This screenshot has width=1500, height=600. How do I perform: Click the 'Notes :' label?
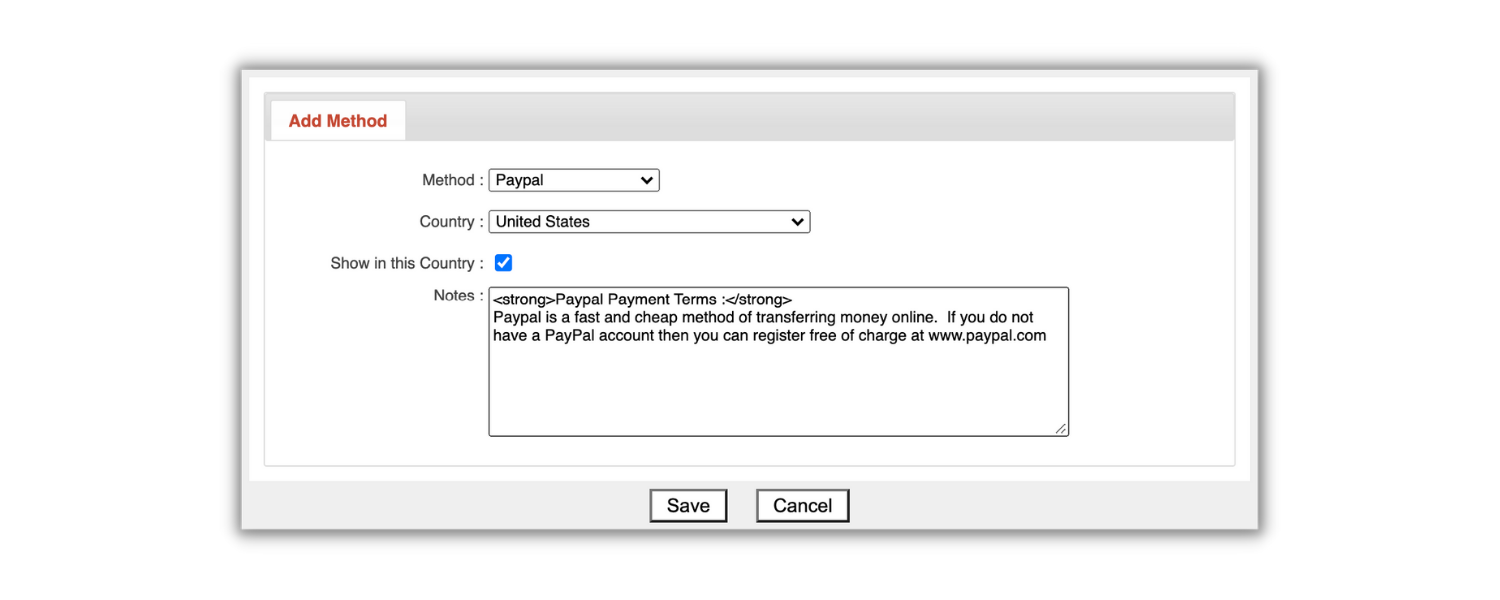[459, 295]
